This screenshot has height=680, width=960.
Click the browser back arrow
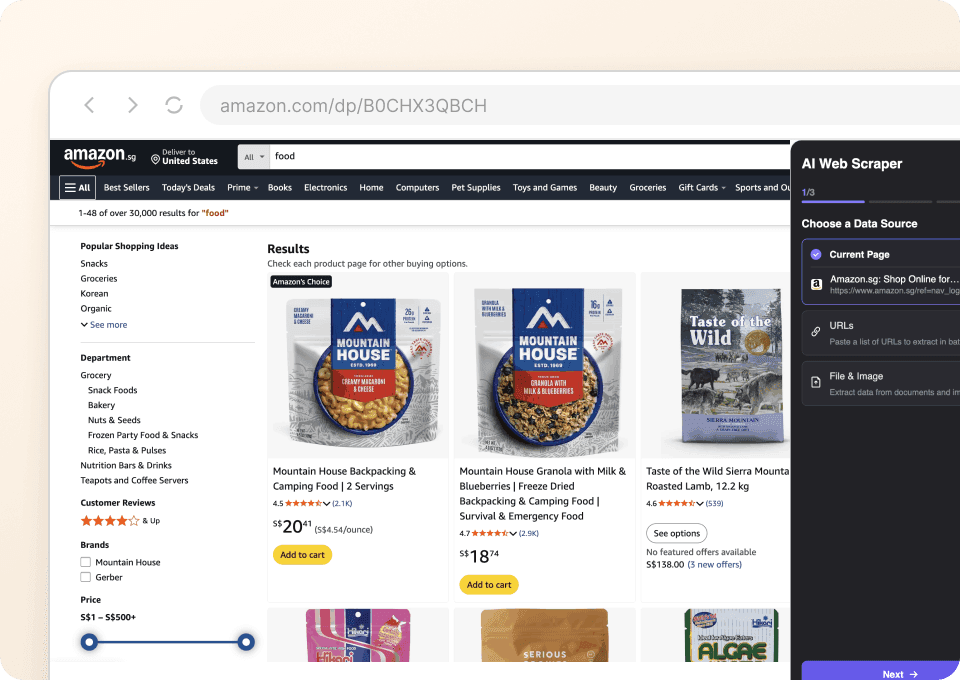point(88,105)
